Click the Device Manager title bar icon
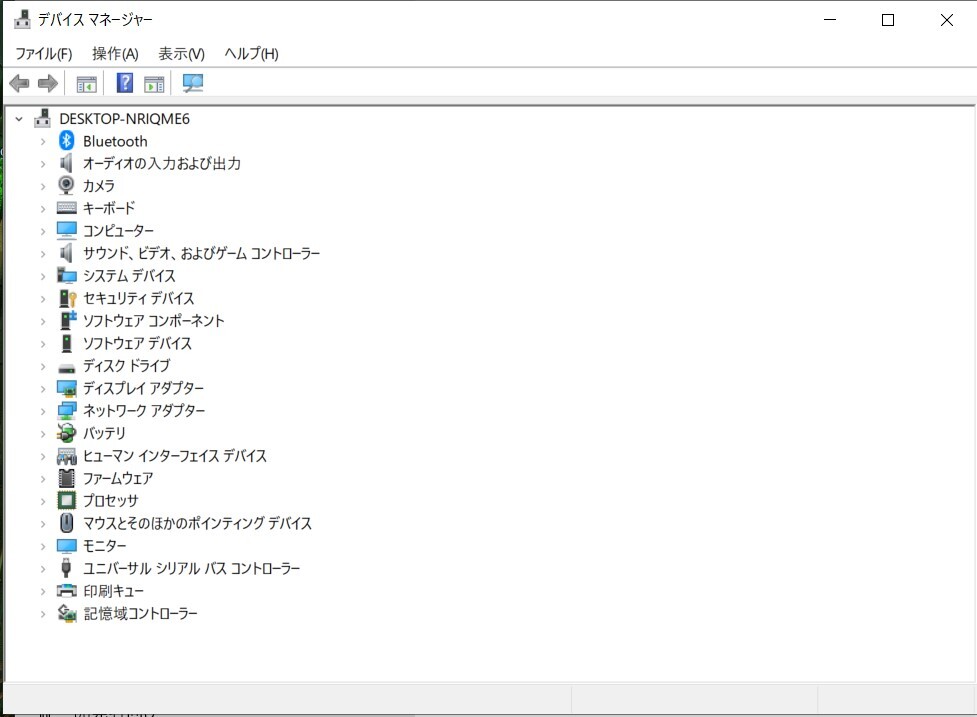 [22, 19]
